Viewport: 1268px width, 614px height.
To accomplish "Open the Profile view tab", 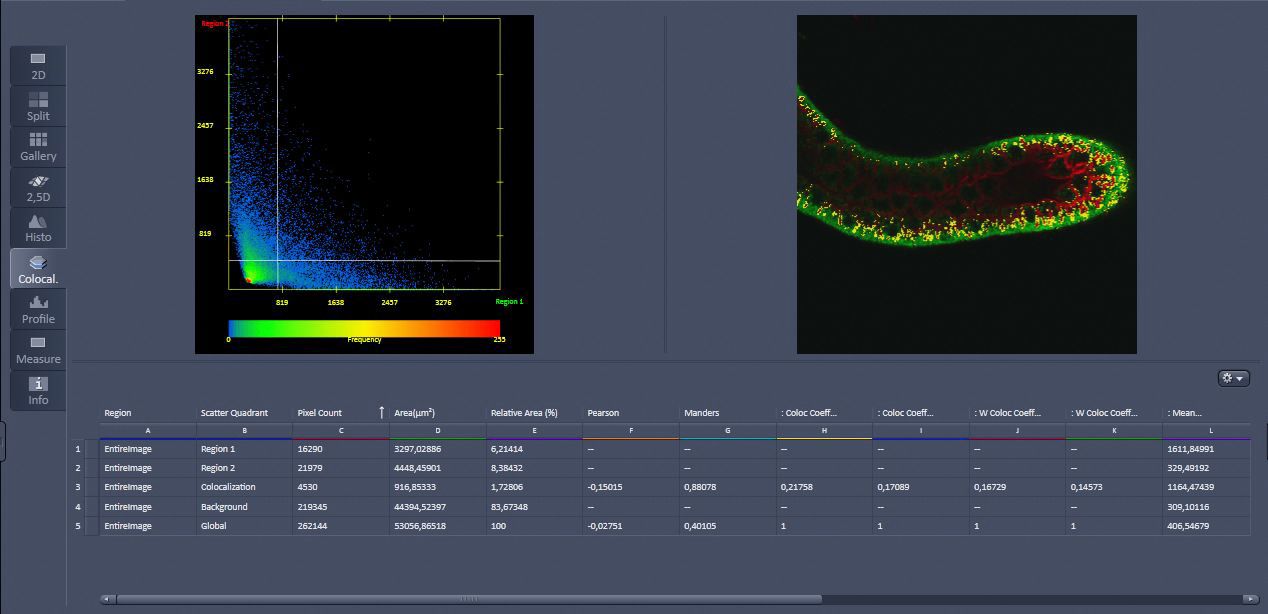I will 38,309.
